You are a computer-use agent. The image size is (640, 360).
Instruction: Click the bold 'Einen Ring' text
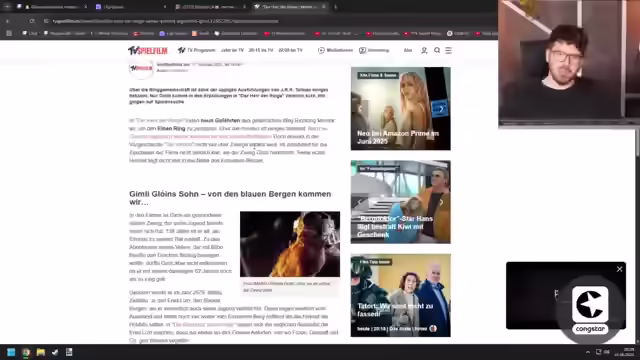(x=171, y=129)
